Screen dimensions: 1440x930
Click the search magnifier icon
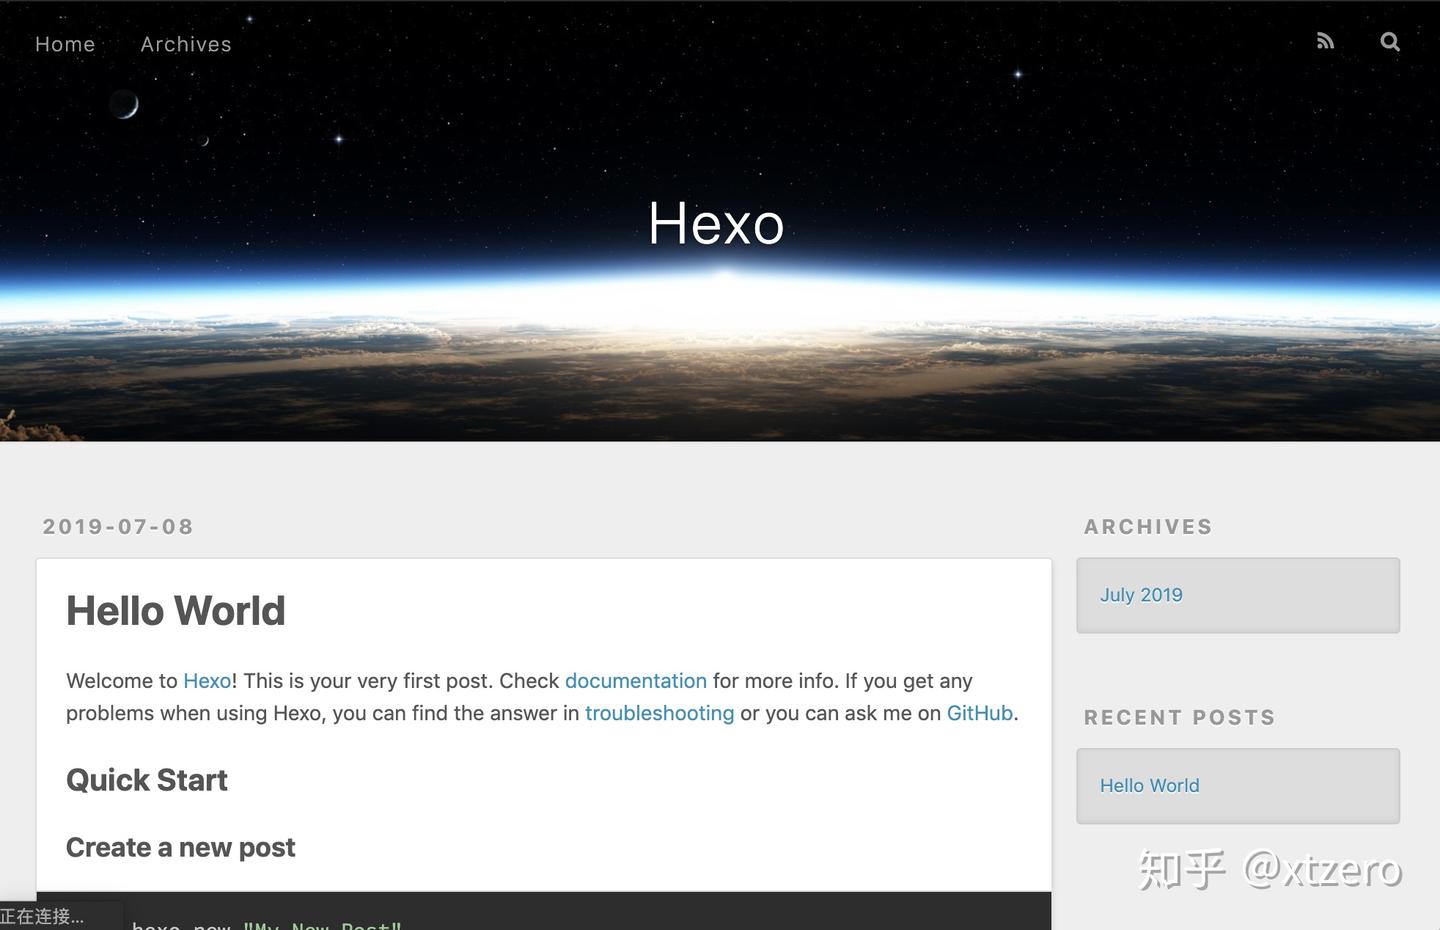coord(1390,41)
